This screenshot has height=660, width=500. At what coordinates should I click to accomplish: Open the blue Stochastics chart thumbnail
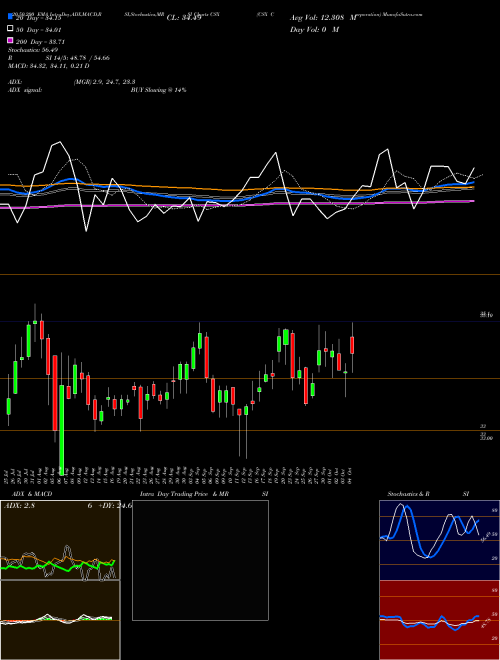(x=439, y=540)
